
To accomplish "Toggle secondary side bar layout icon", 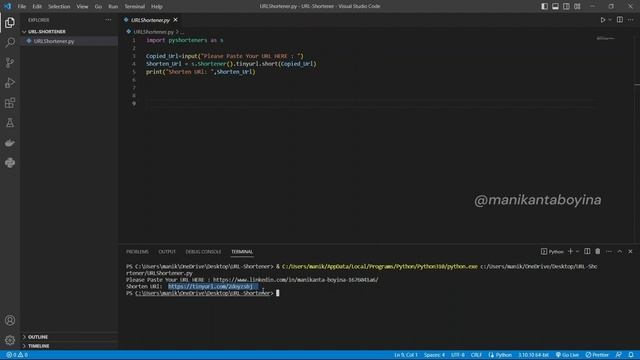I will (x=566, y=6).
